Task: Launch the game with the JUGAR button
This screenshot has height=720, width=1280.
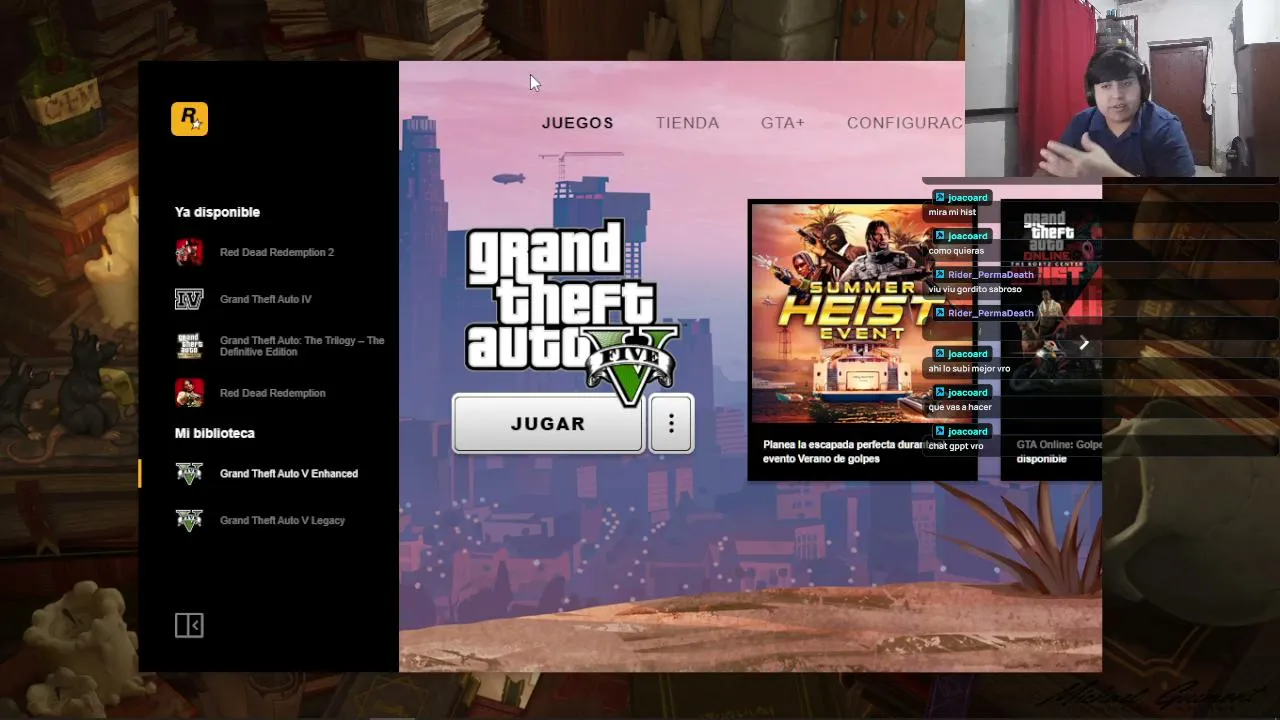Action: coord(548,424)
